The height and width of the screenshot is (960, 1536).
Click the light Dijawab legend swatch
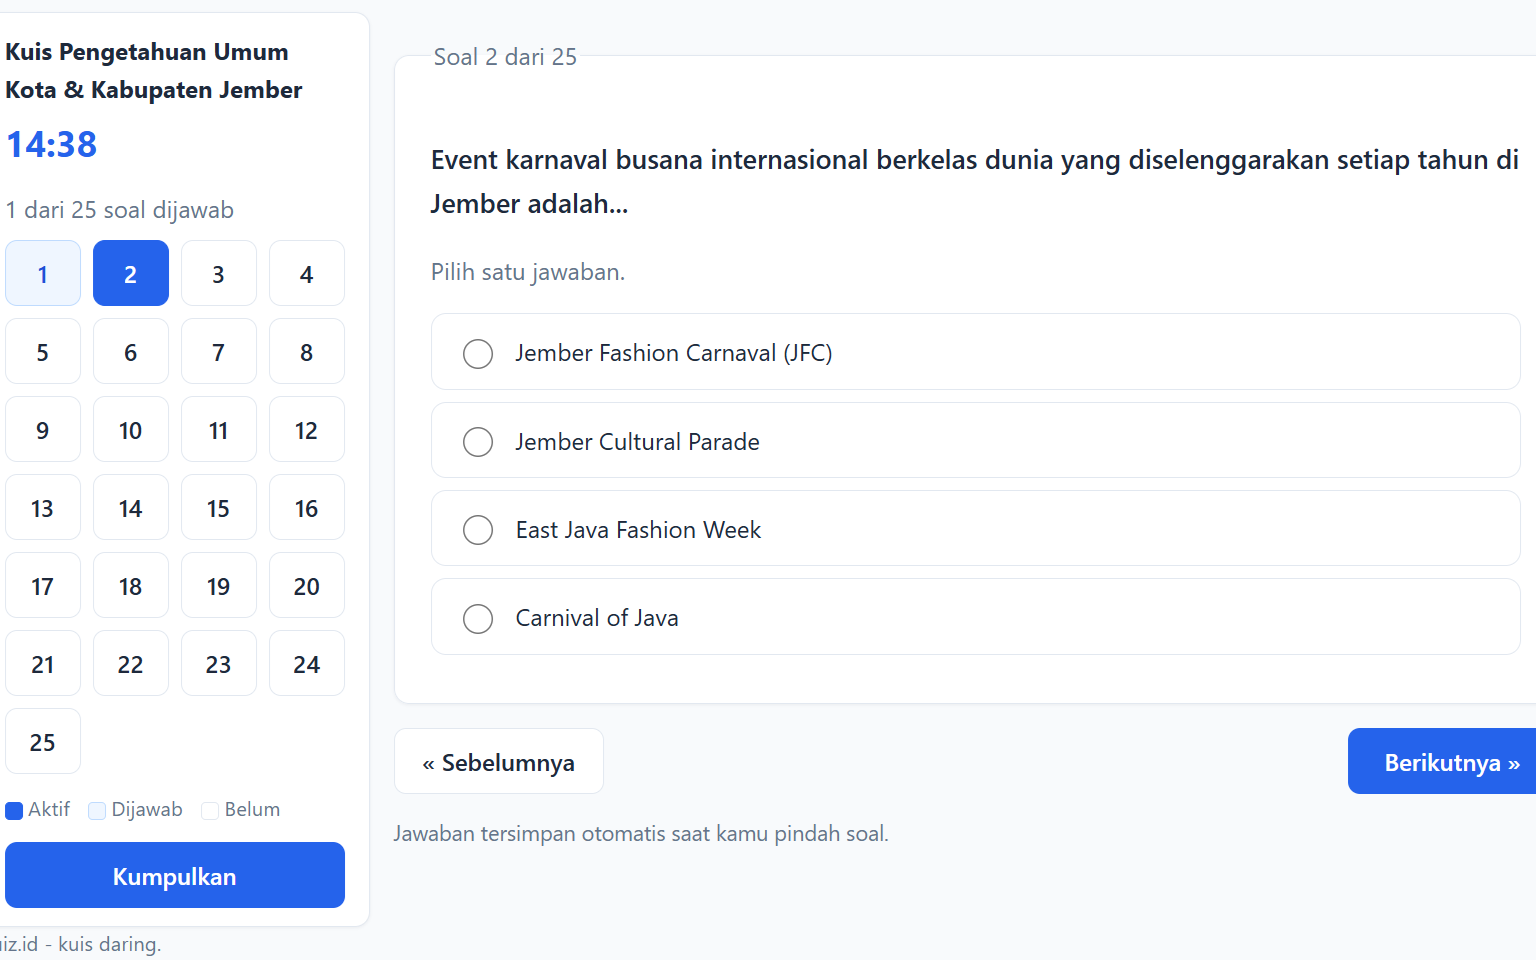point(97,811)
